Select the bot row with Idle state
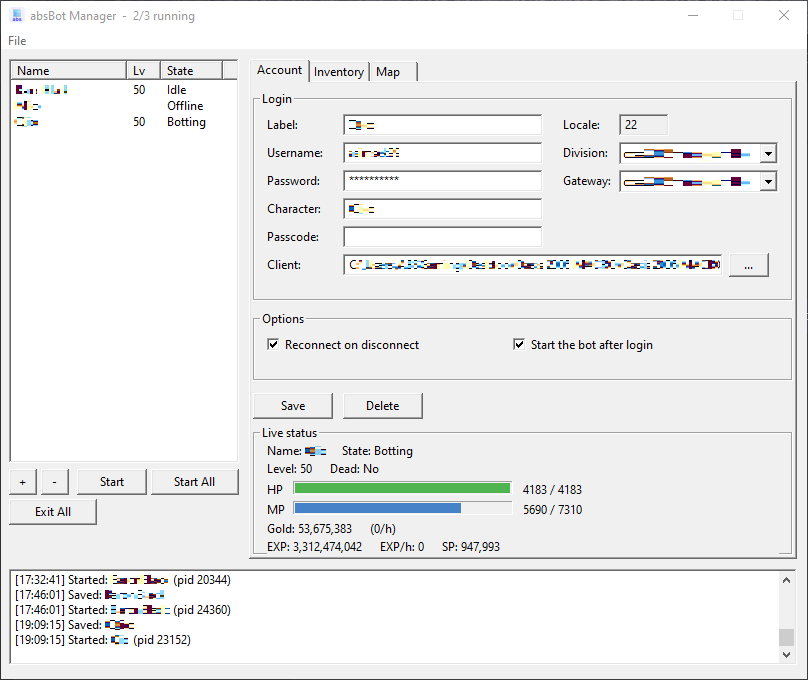Image resolution: width=808 pixels, height=680 pixels. [x=124, y=90]
